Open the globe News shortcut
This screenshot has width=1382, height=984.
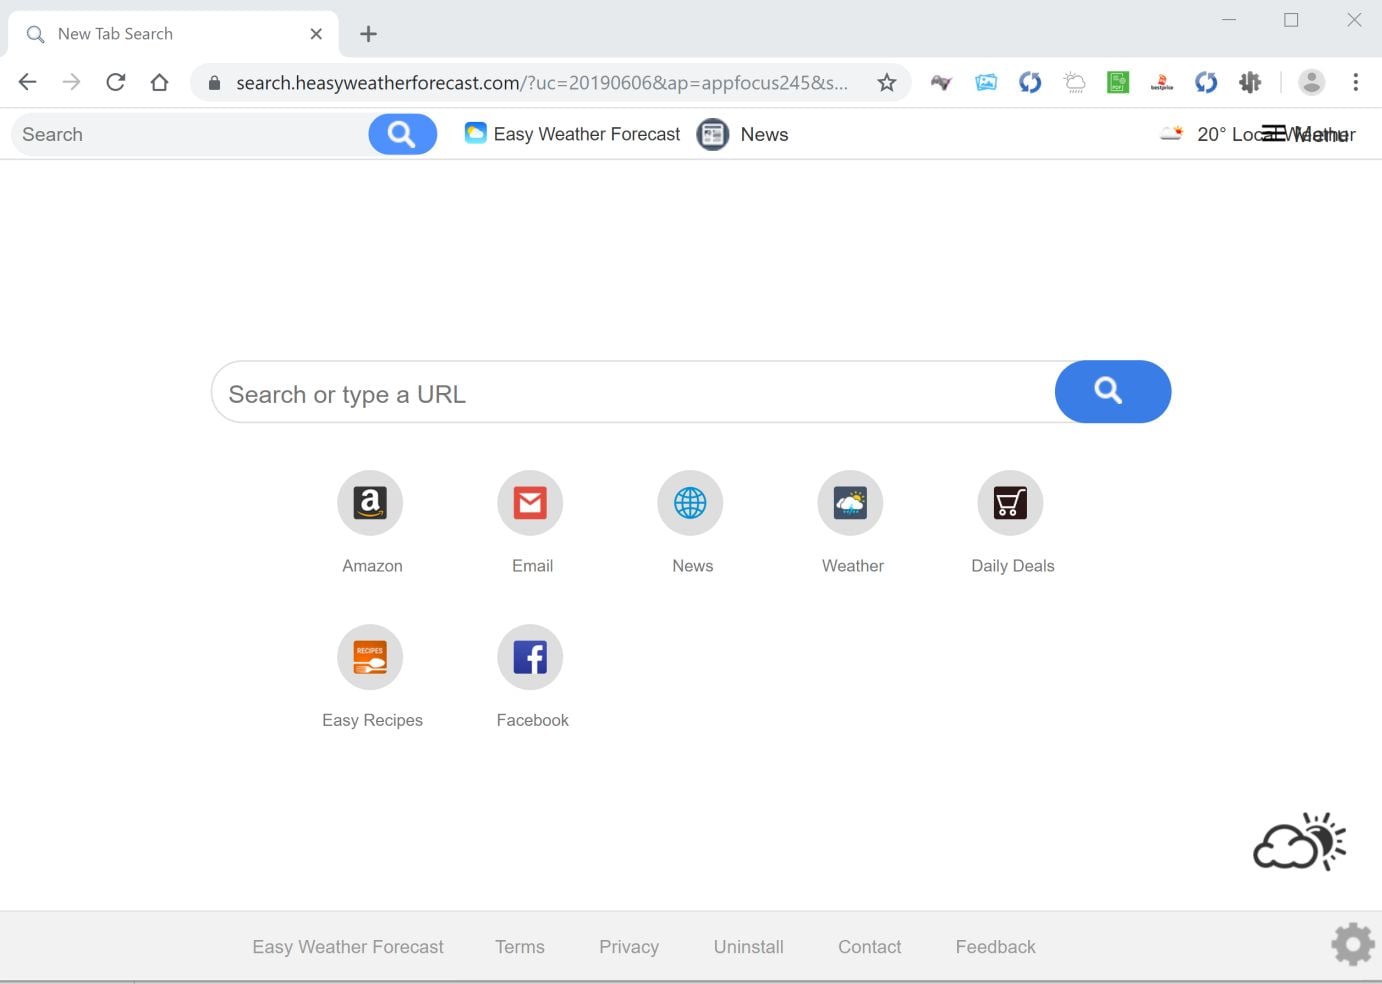point(690,503)
